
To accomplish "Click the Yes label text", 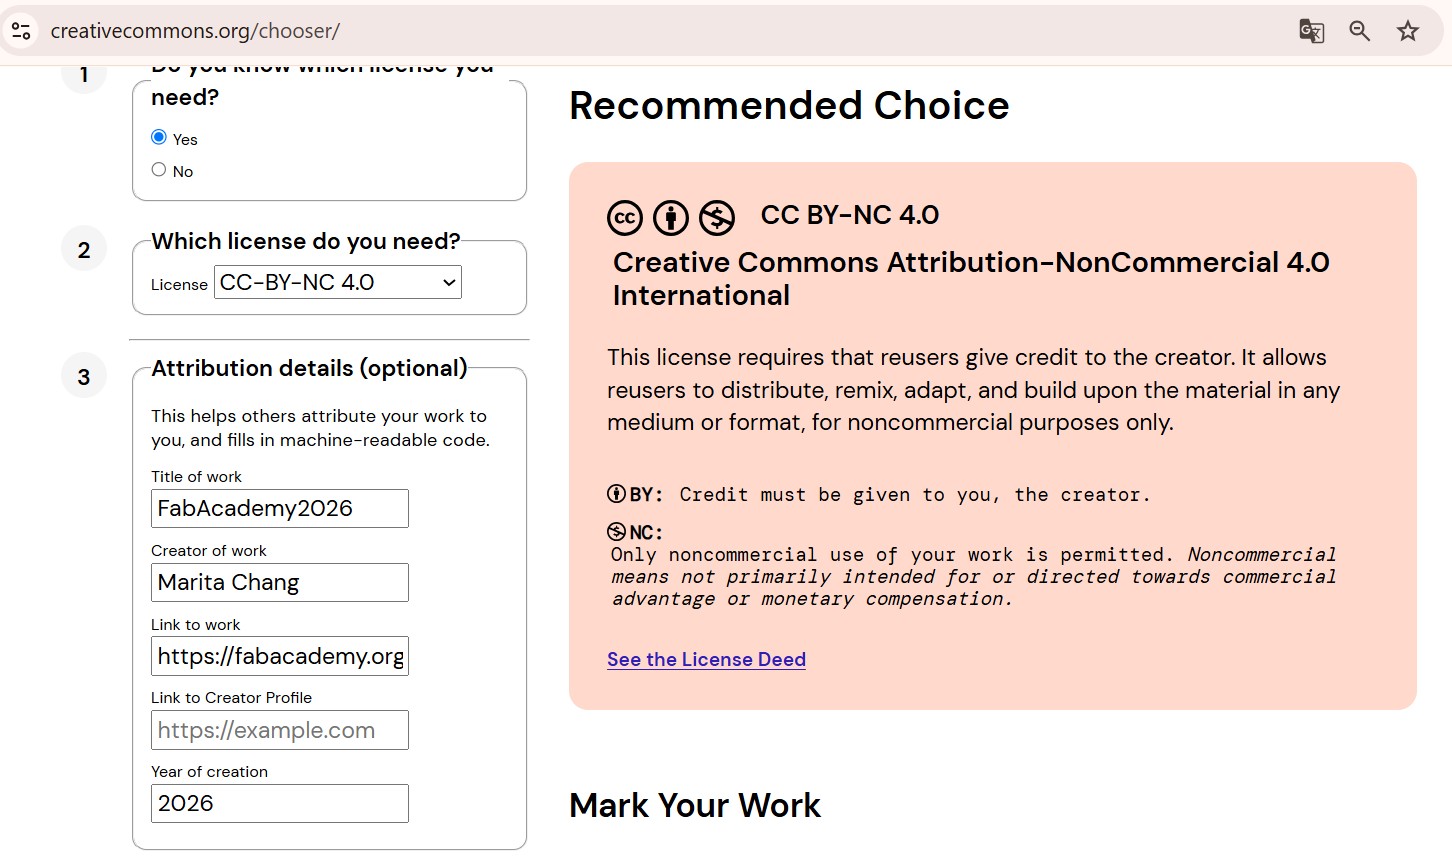I will pyautogui.click(x=185, y=139).
